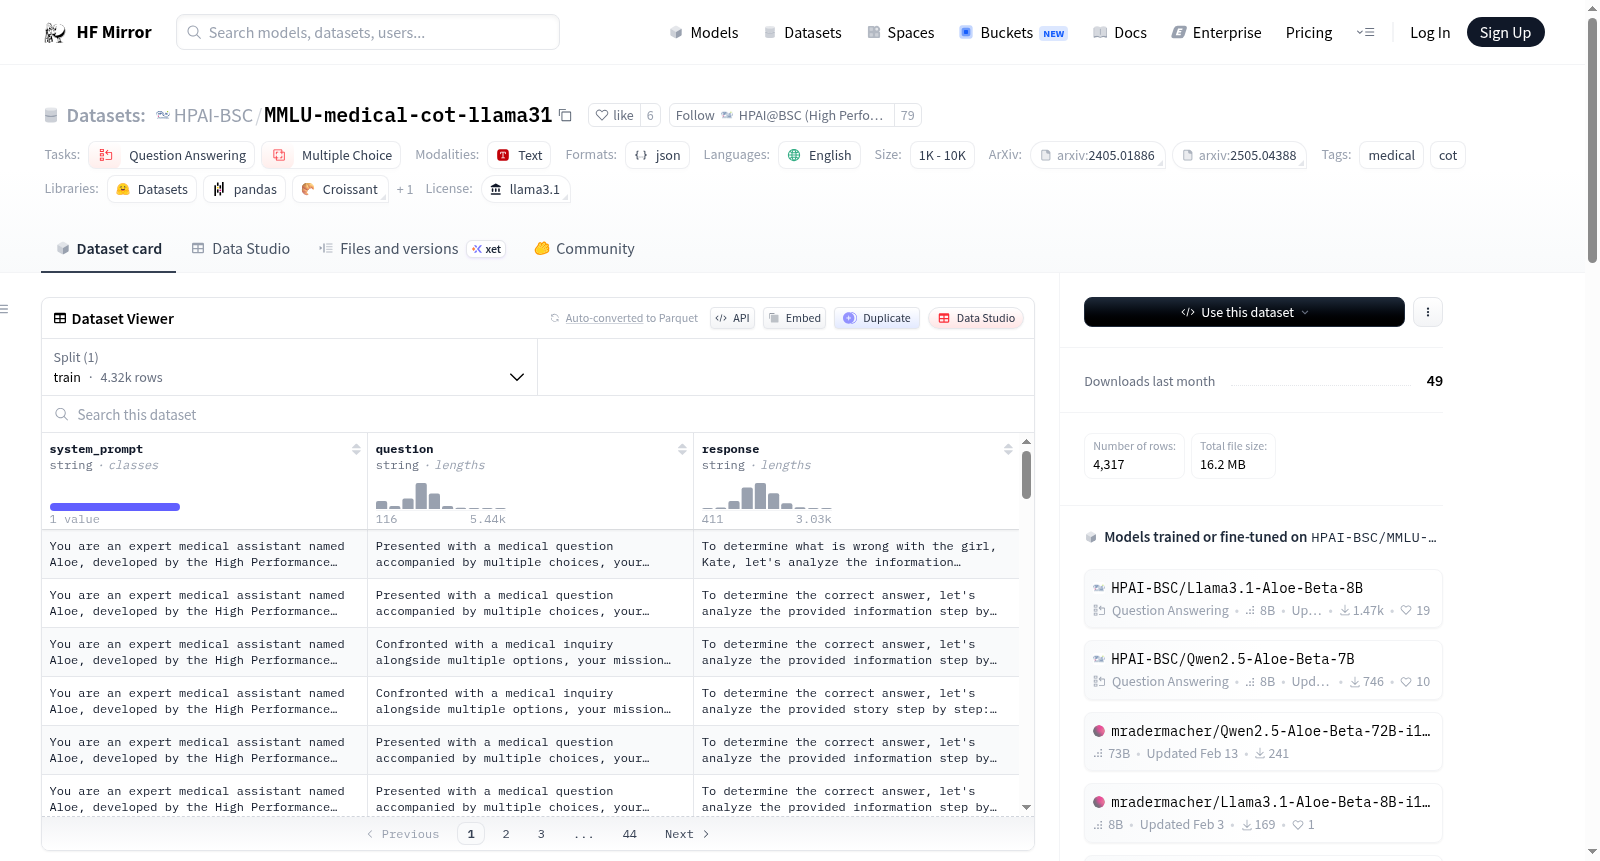Screen dimensions: 1600x861
Task: Open Enterprise in navigation
Action: [x=1216, y=33]
